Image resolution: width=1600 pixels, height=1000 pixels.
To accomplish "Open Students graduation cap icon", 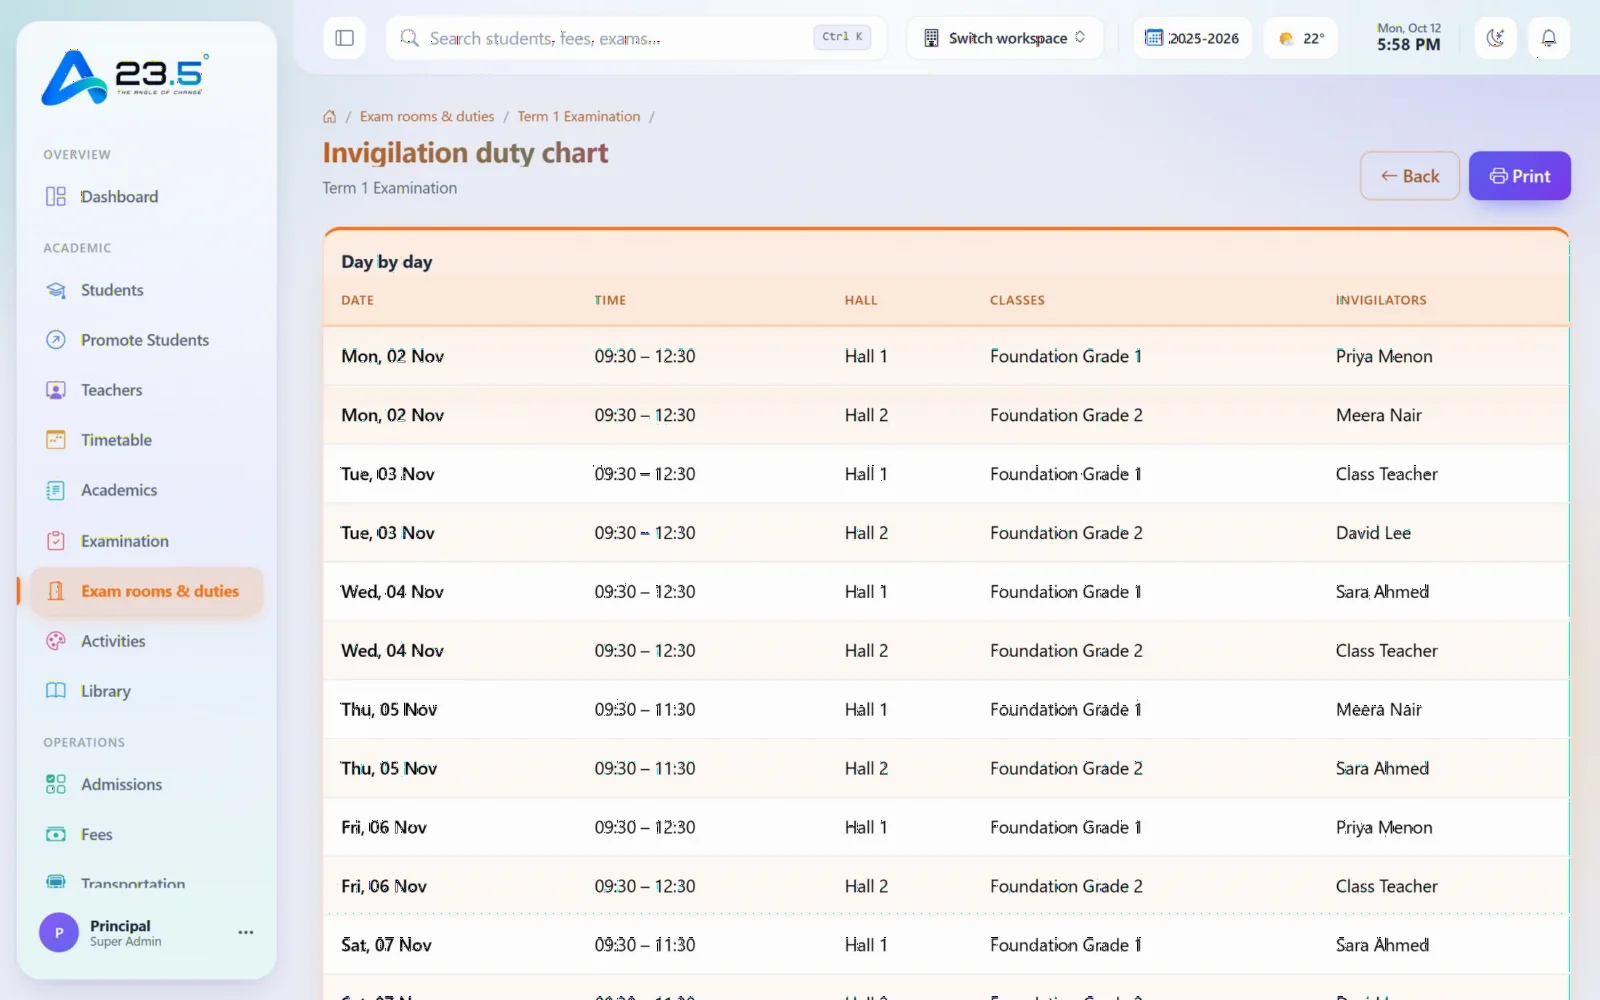I will 56,290.
